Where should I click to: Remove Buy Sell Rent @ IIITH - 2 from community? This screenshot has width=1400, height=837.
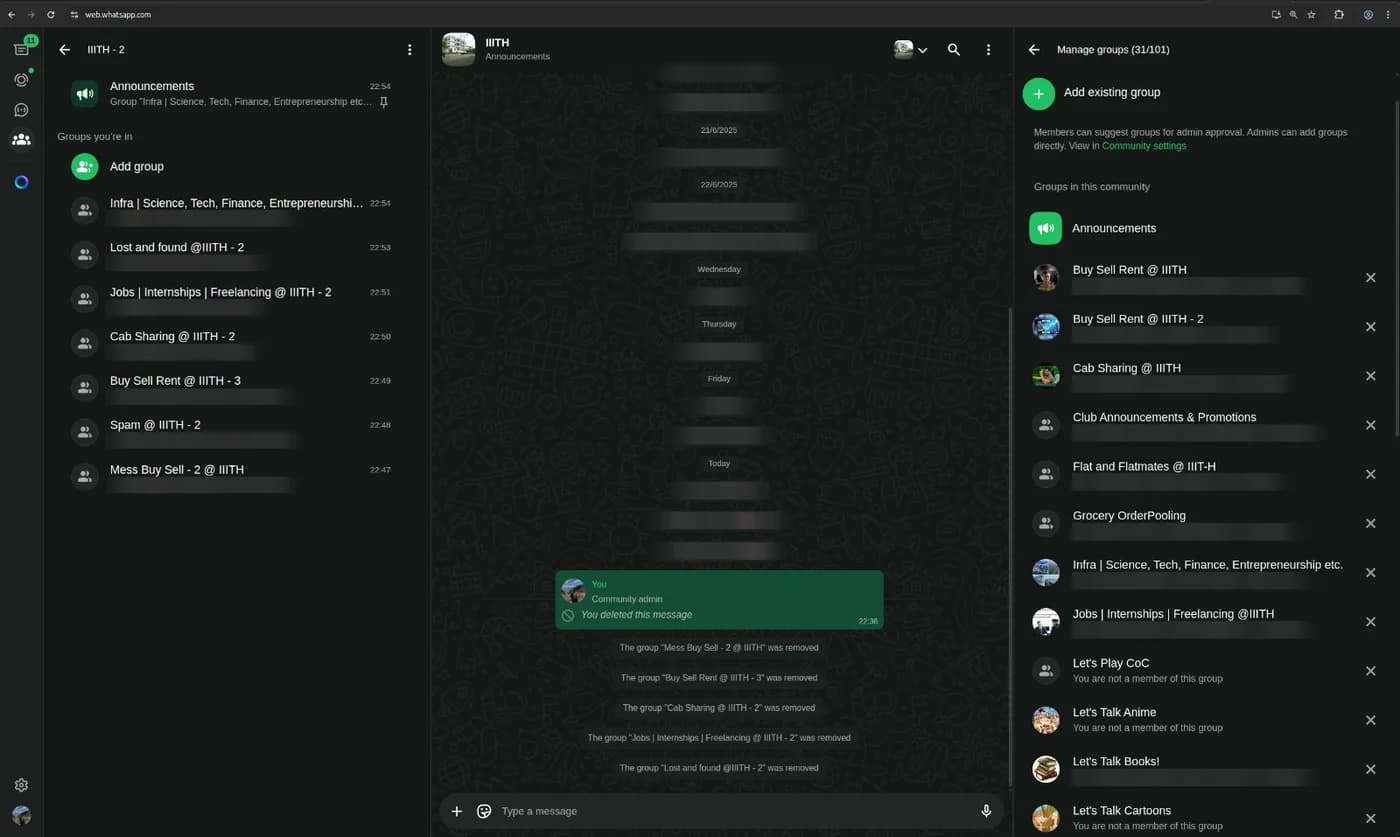coord(1371,326)
